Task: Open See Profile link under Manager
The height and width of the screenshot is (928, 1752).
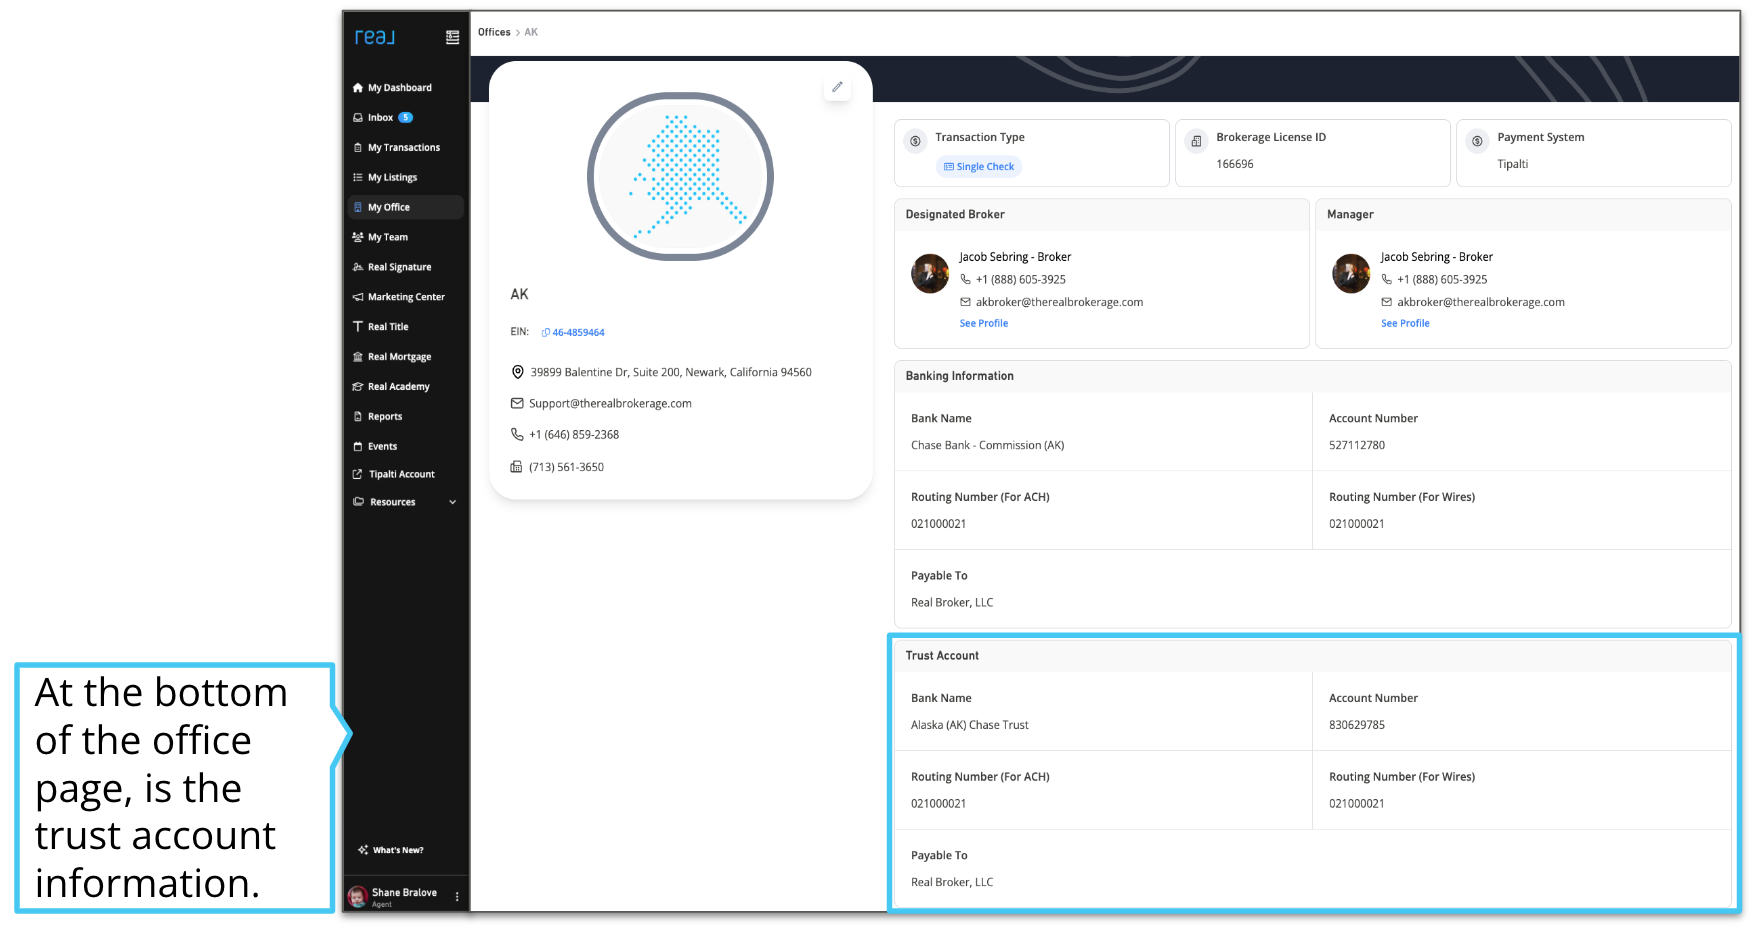Action: pos(1404,323)
